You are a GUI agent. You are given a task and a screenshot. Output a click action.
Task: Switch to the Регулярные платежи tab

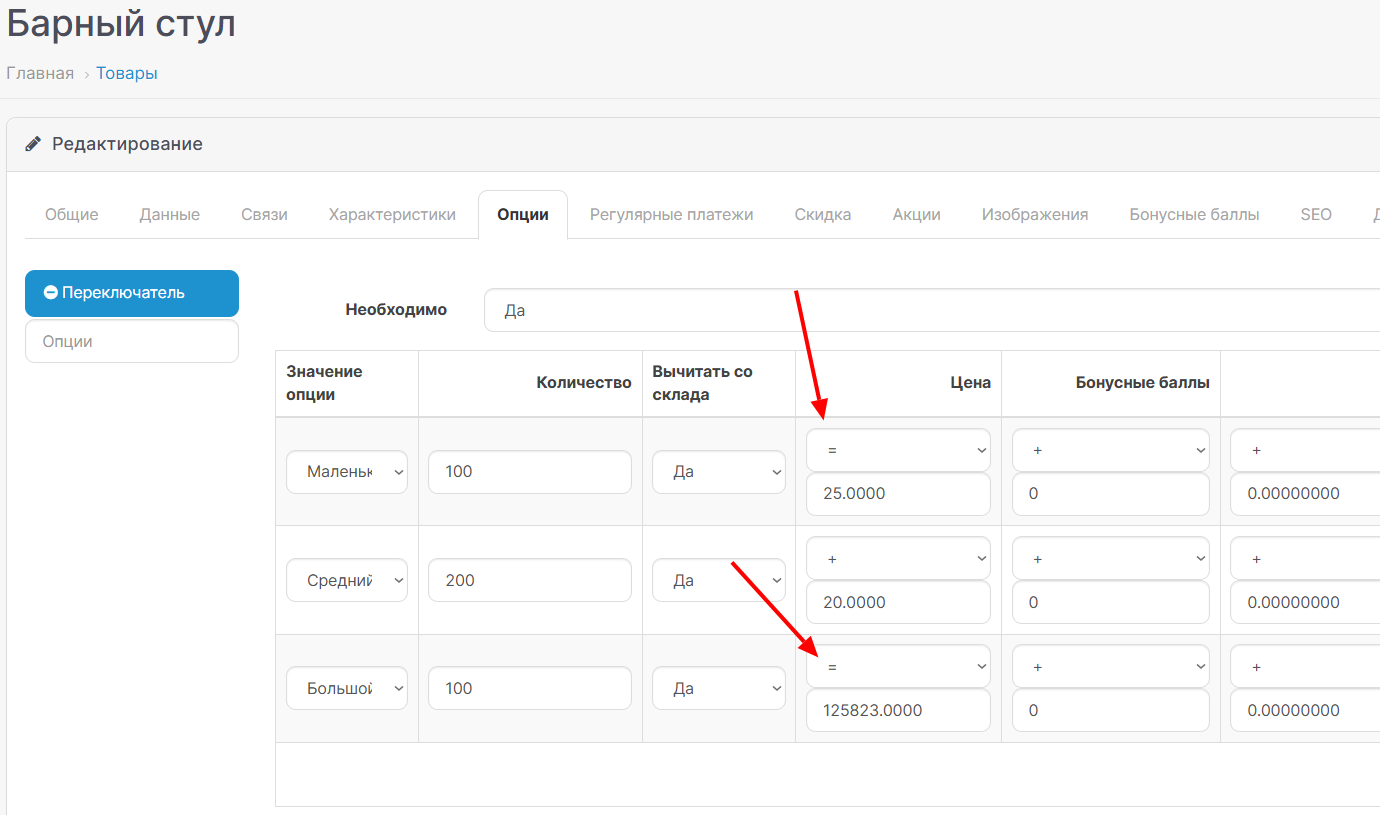click(671, 214)
